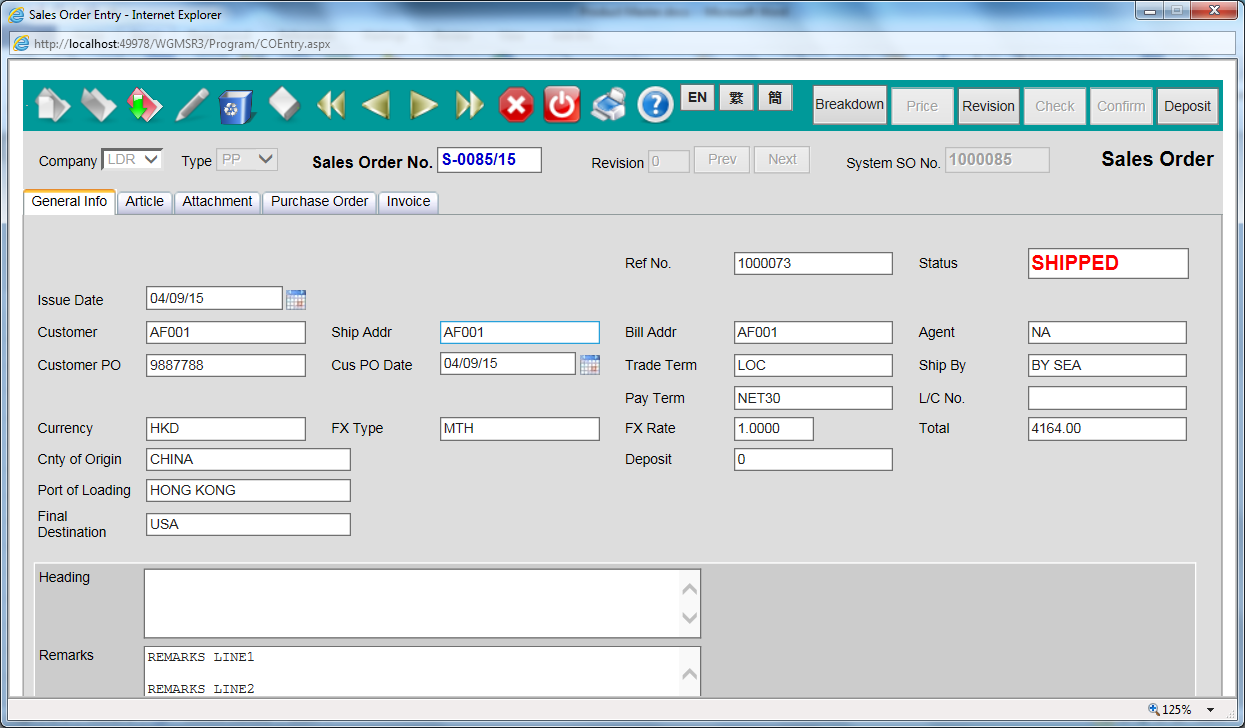The width and height of the screenshot is (1245, 728).
Task: Switch language to Simplified Chinese (簡)
Action: pos(775,98)
